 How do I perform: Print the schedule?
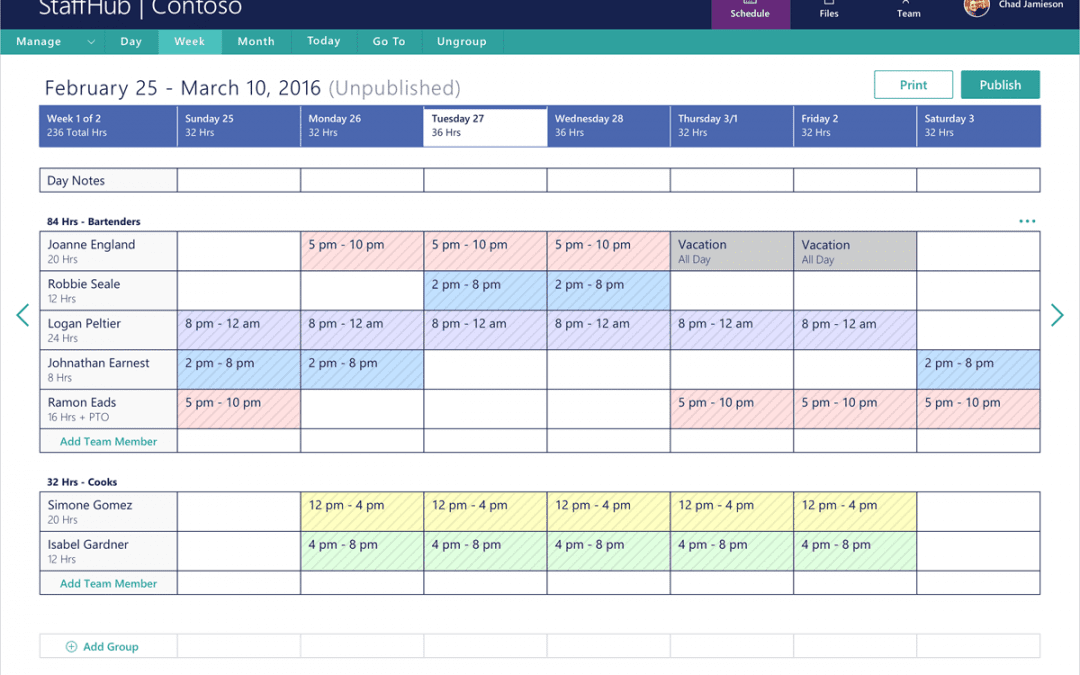(913, 84)
